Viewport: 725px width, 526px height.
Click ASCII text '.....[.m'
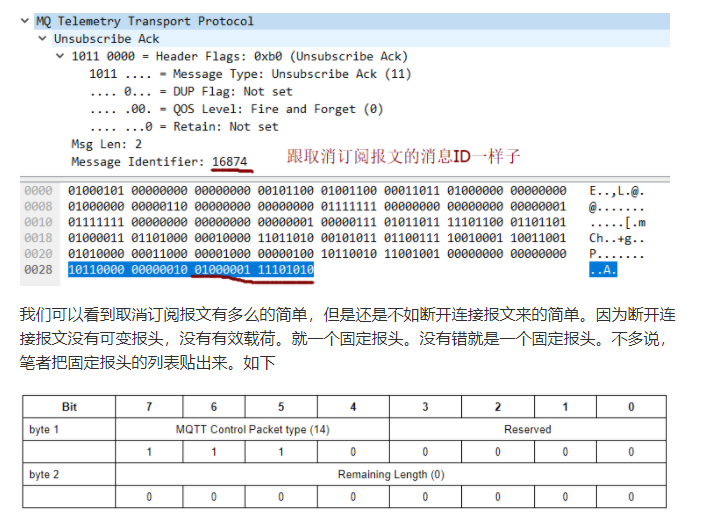coord(617,222)
